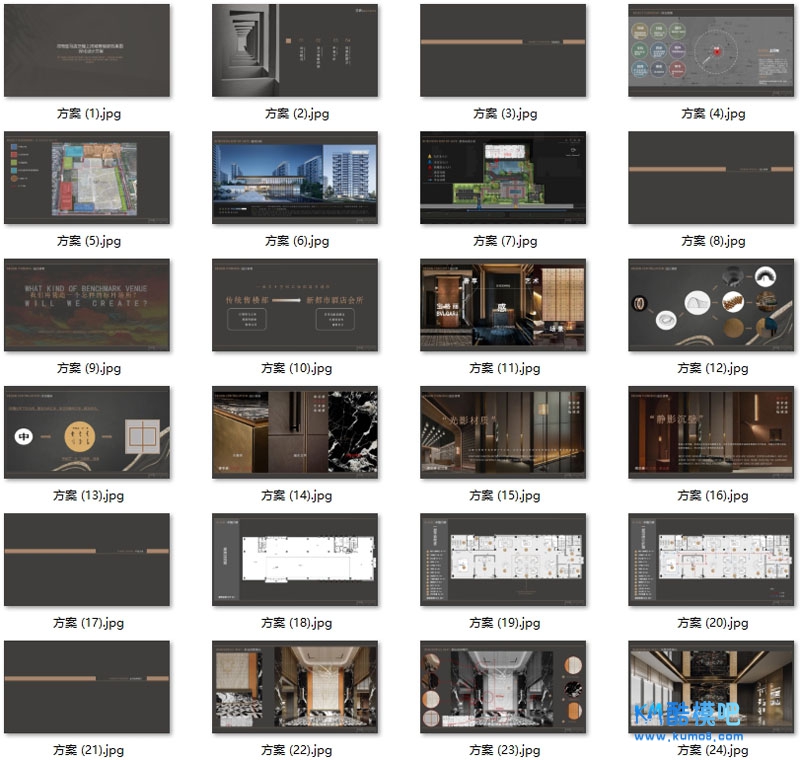800x760 pixels.
Task: Choose the 方案 (7).jpg landscape plan thumbnail
Action: [x=503, y=178]
